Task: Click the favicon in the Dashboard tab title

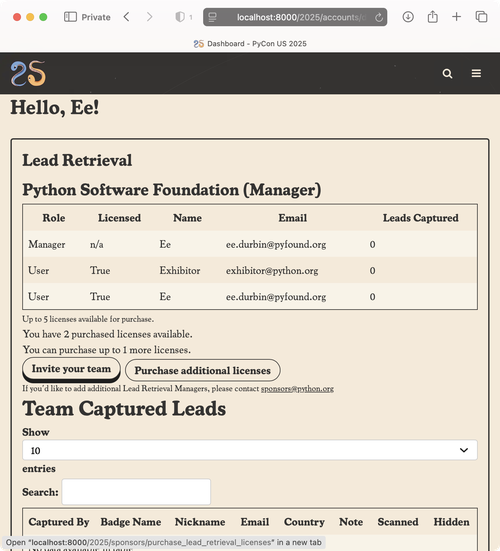Action: pyautogui.click(x=199, y=44)
